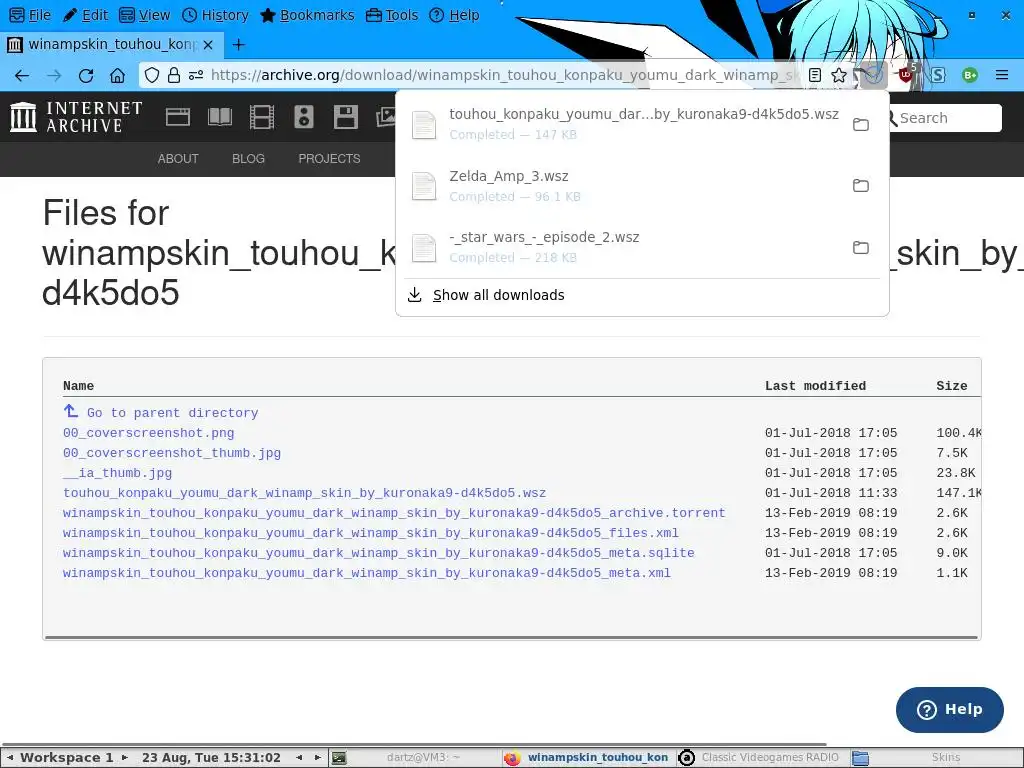The image size is (1024, 768).
Task: Open the Zelda_Amp_3.wsz download entry
Action: (x=624, y=185)
